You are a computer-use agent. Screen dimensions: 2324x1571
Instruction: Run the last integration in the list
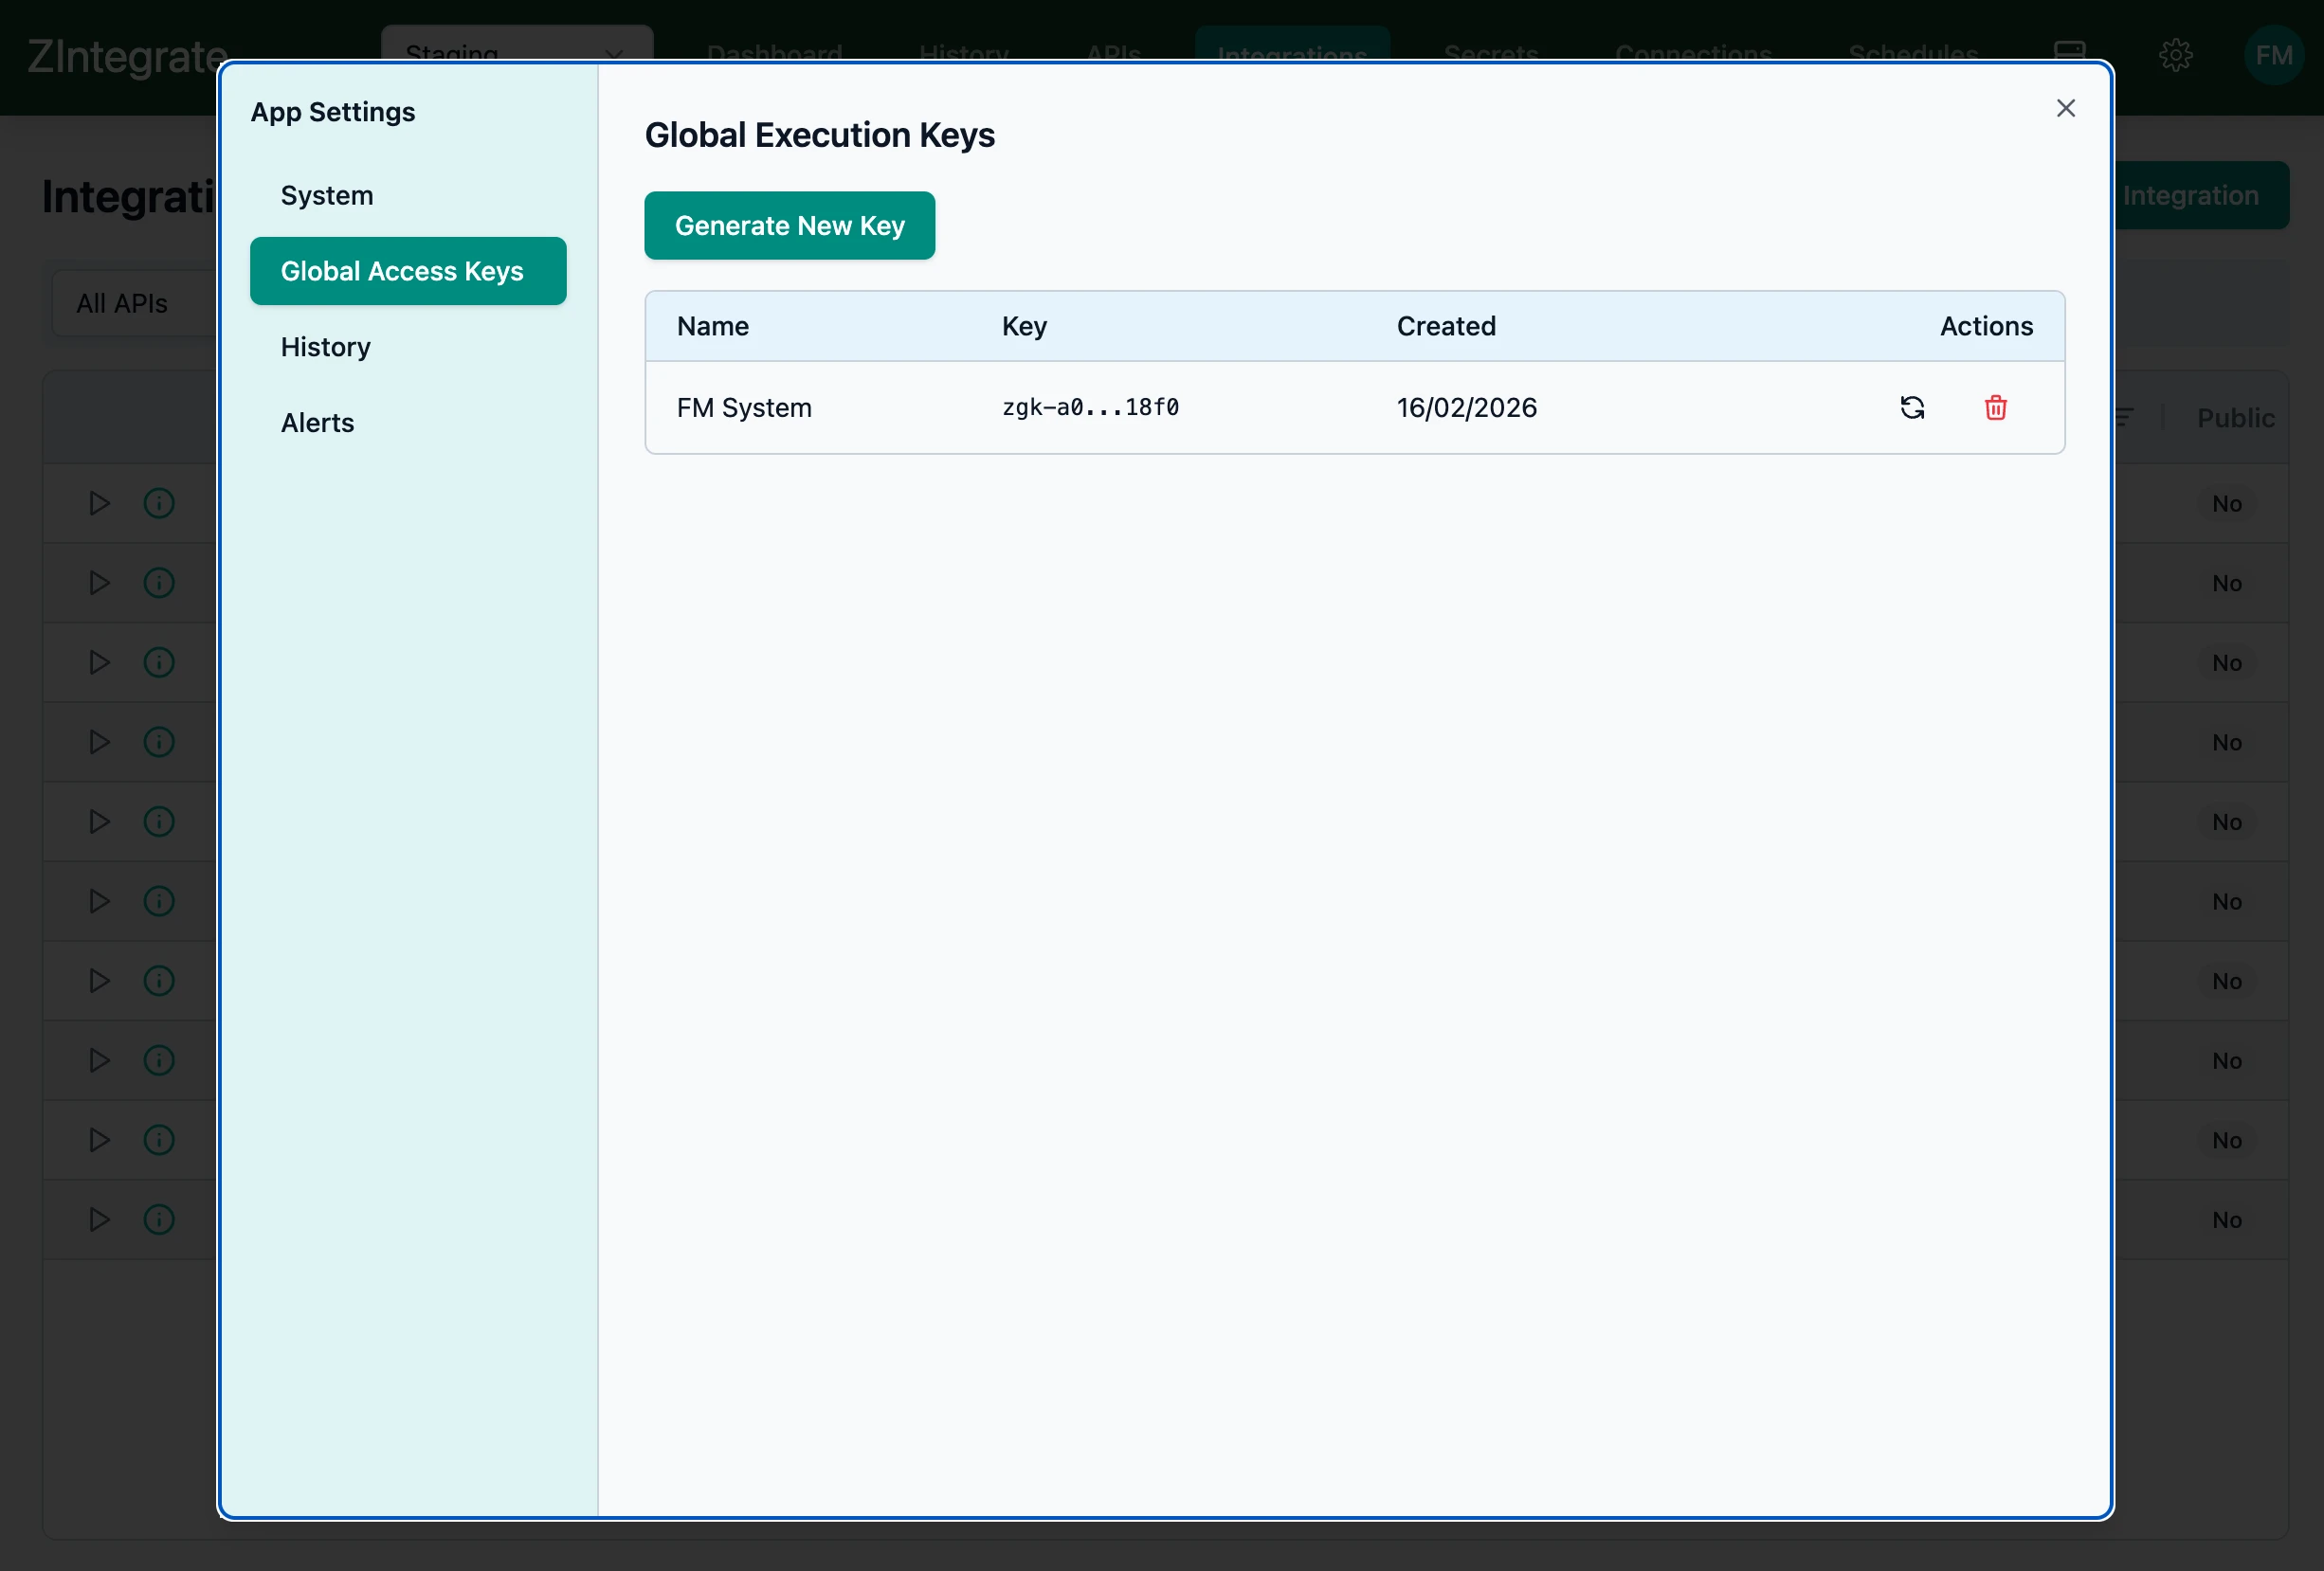point(97,1219)
